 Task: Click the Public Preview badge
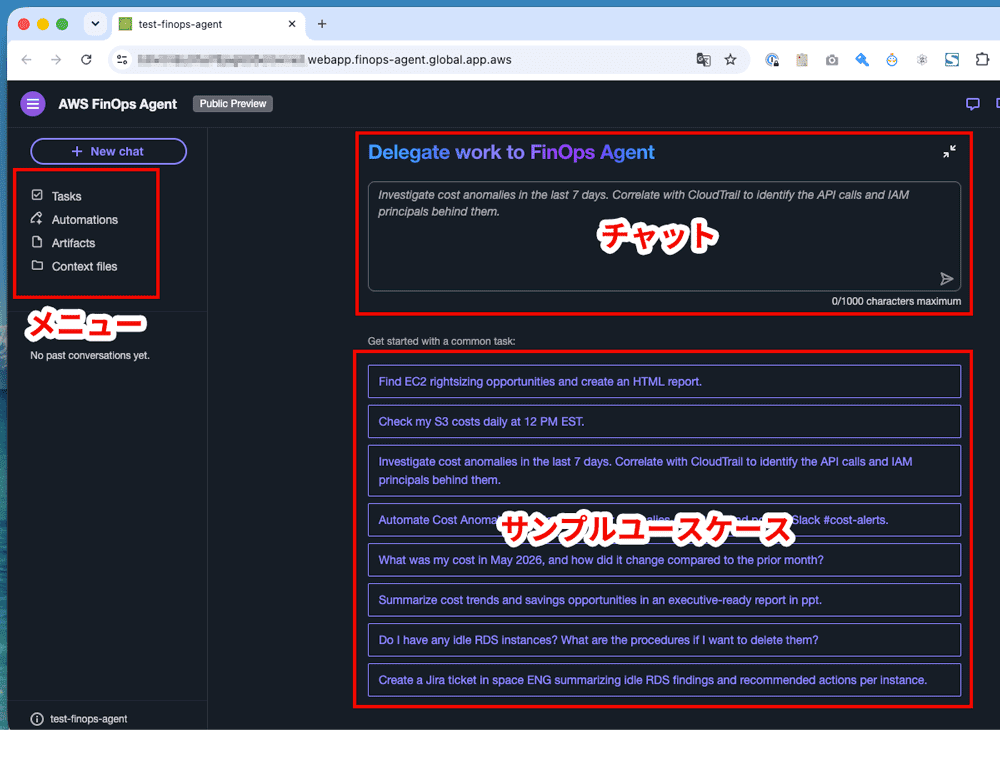click(233, 104)
